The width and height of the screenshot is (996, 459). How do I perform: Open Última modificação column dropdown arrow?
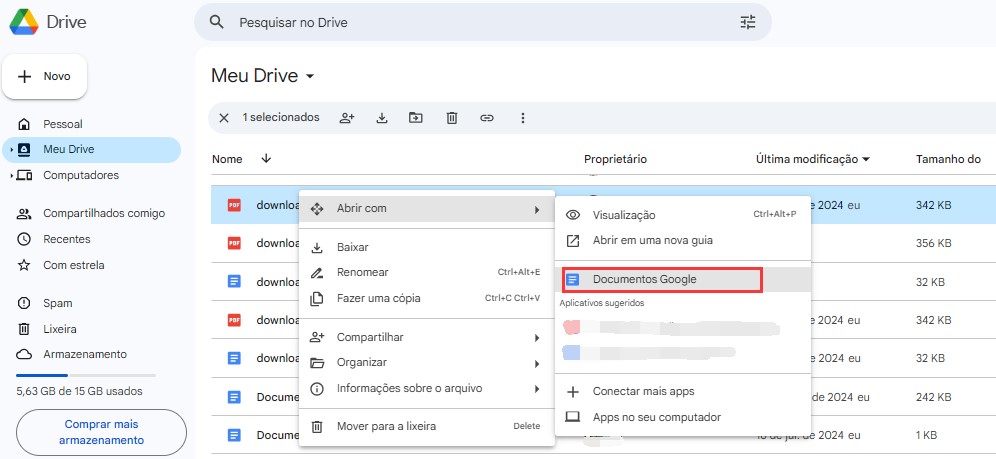[x=866, y=159]
